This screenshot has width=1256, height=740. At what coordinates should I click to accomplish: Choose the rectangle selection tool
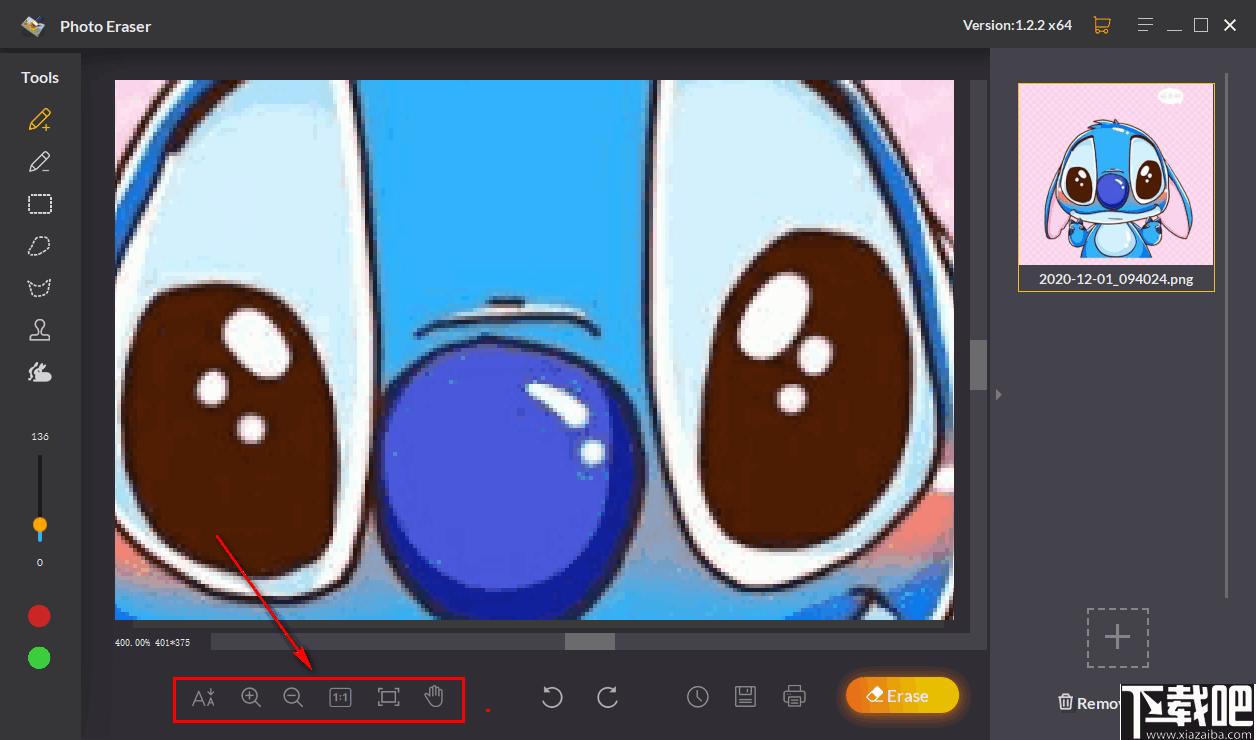click(x=40, y=204)
